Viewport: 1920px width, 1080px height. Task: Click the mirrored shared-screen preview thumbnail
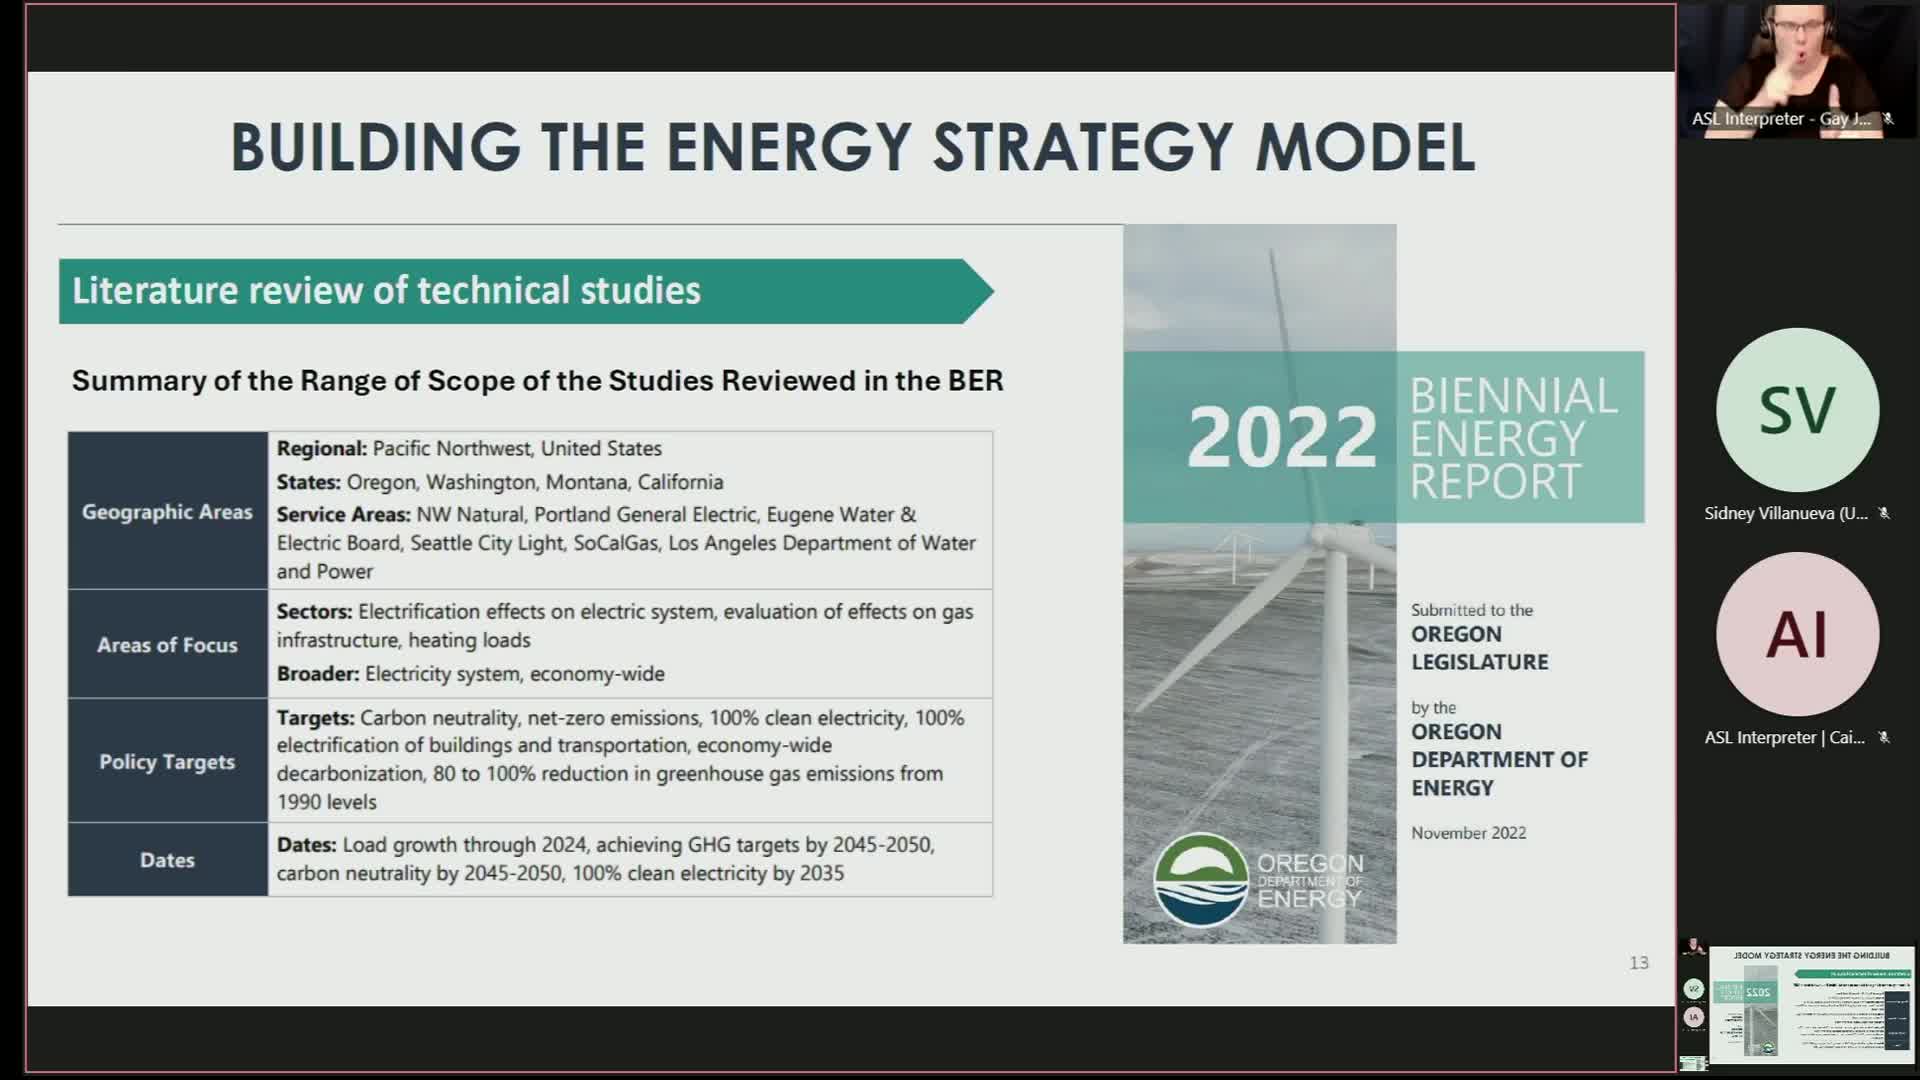tap(1811, 1004)
